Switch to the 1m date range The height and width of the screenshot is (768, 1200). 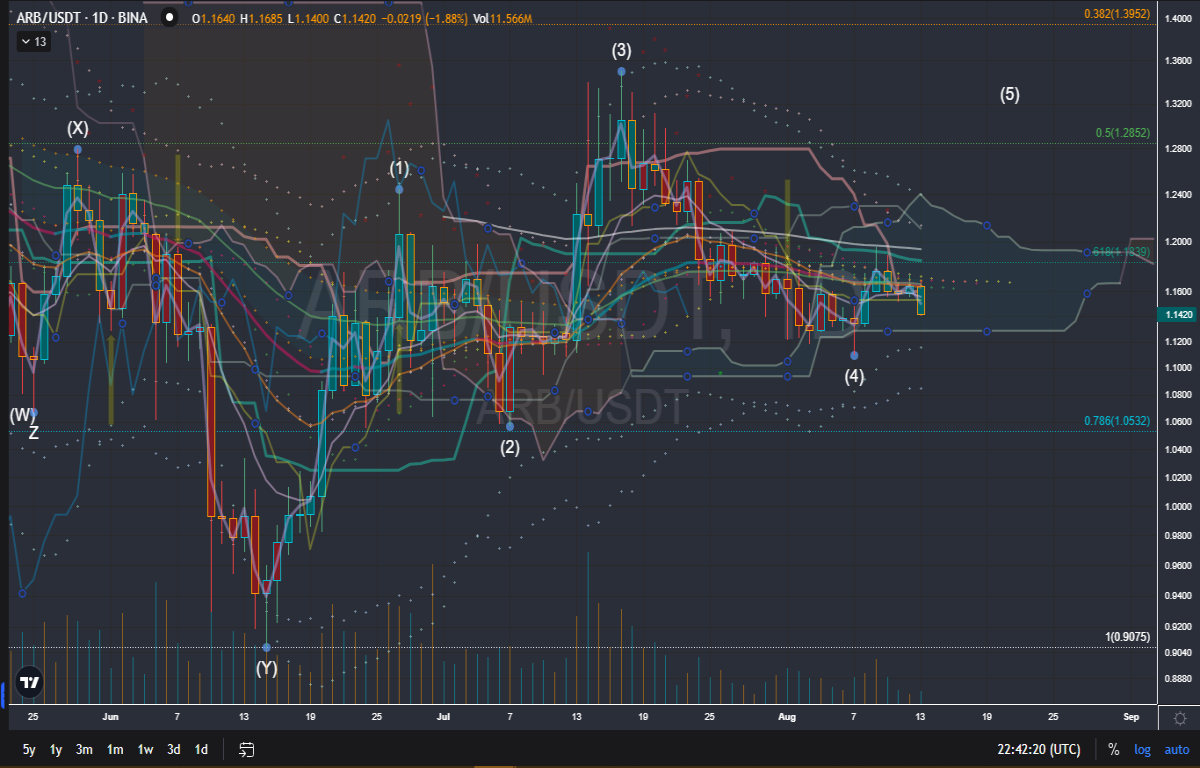(115, 749)
